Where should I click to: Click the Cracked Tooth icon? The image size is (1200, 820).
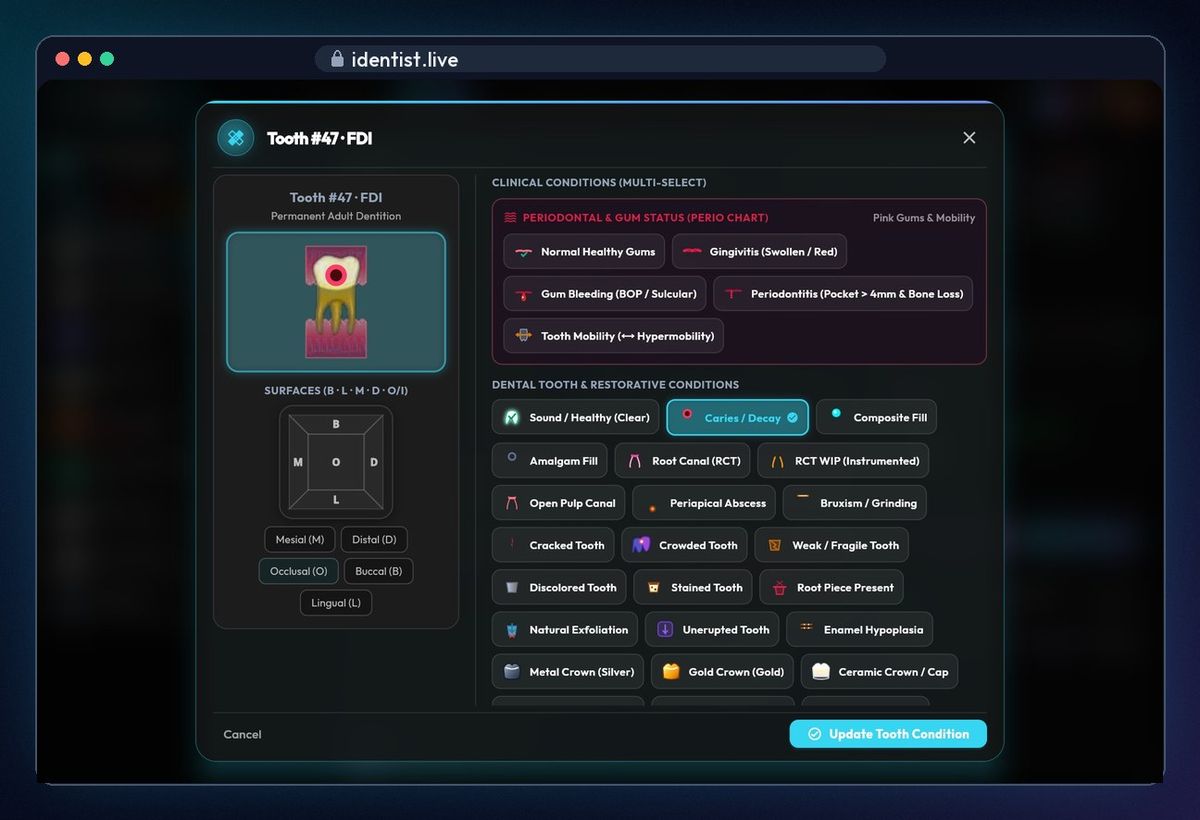click(512, 545)
